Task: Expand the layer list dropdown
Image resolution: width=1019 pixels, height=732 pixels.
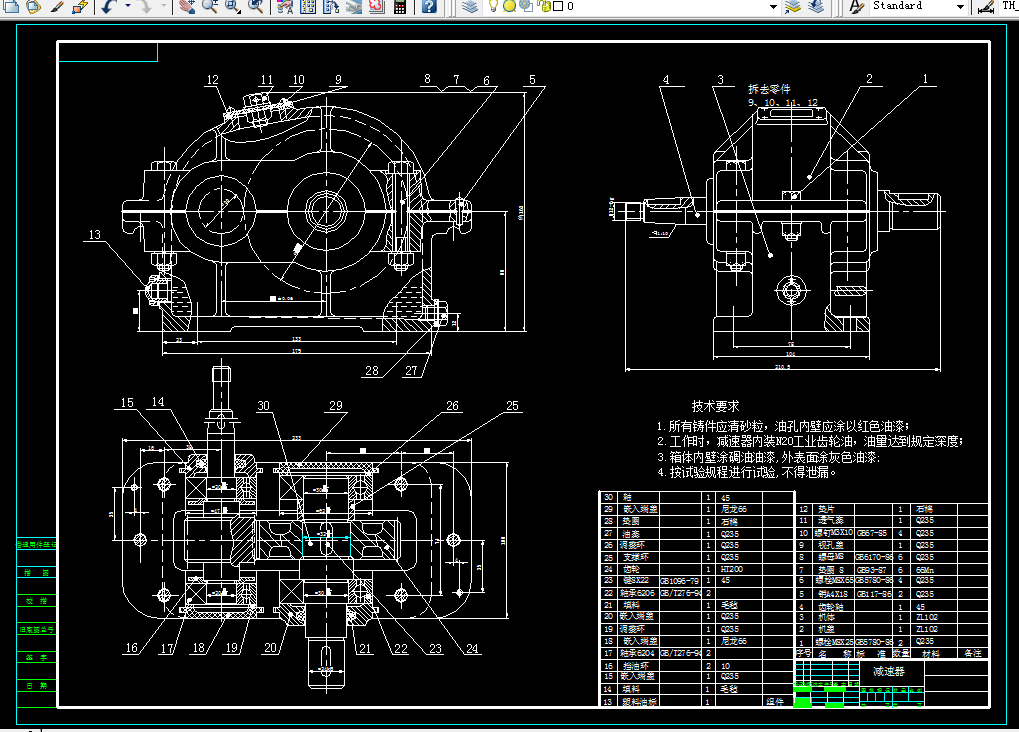Action: click(x=773, y=6)
